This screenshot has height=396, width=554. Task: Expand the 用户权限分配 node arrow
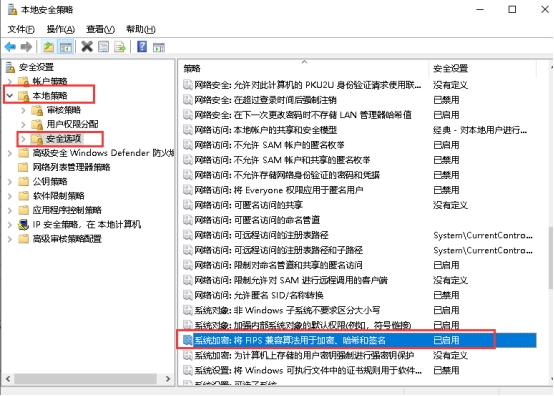click(x=23, y=124)
